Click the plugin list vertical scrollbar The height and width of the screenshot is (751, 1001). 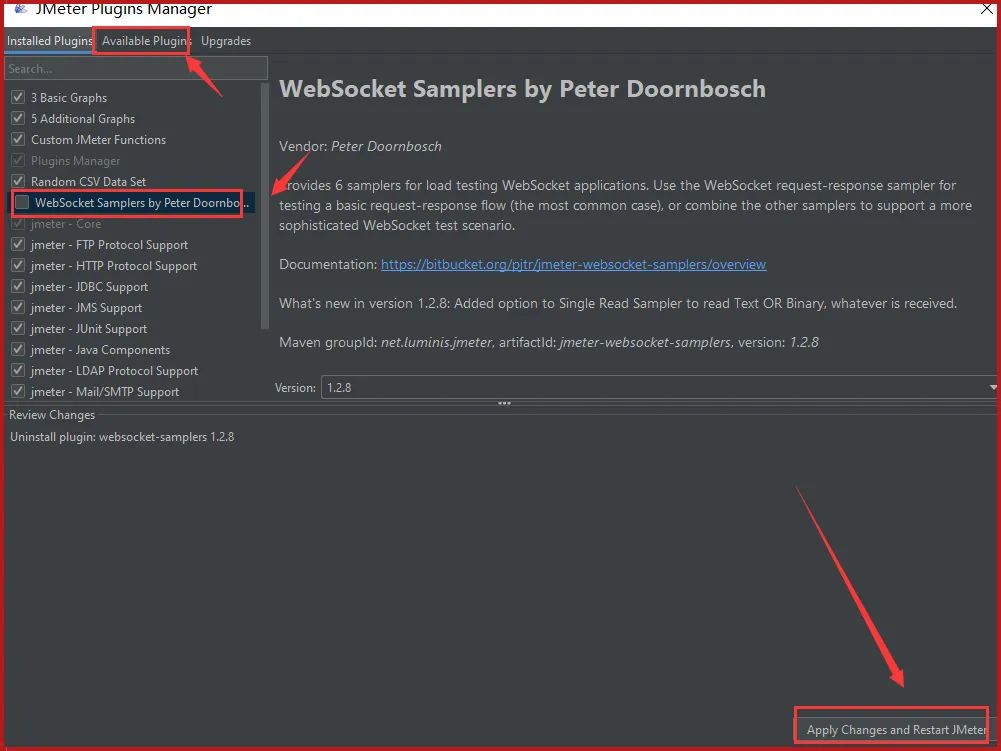(265, 206)
